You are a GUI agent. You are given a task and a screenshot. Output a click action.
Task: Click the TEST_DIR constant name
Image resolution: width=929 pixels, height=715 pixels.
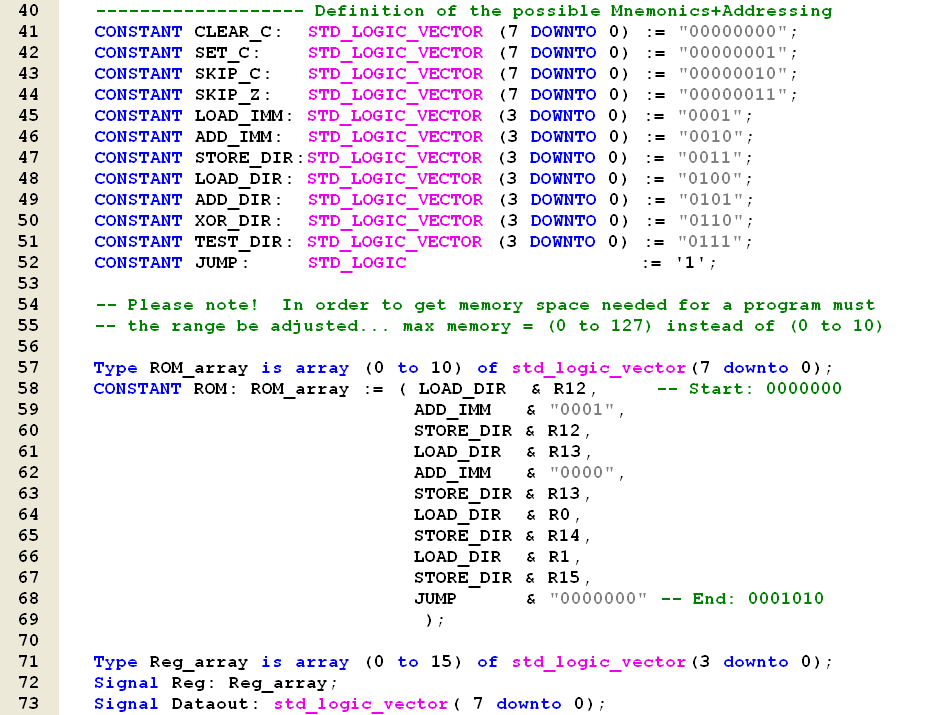pyautogui.click(x=239, y=242)
